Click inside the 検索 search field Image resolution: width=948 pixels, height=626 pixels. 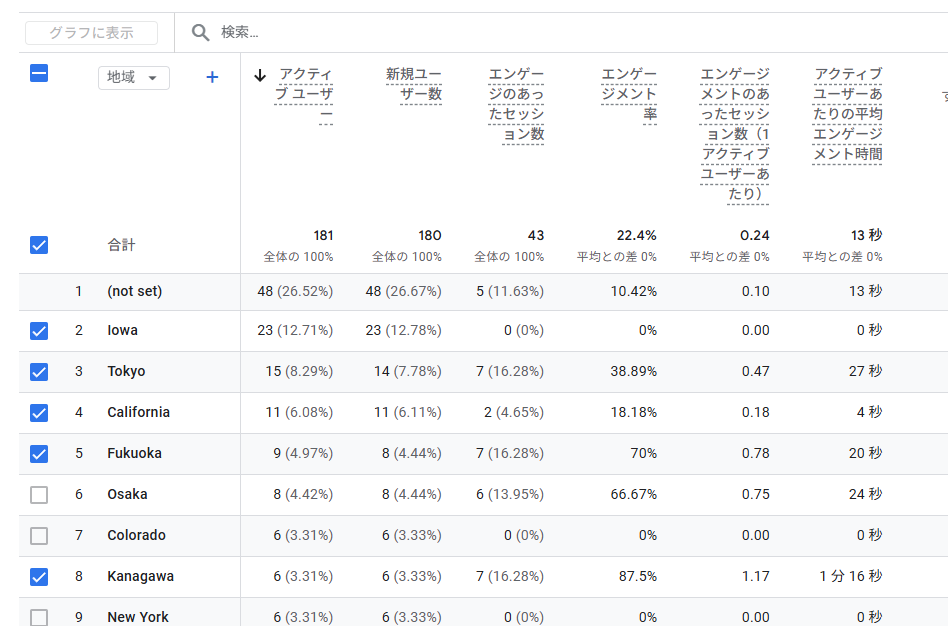pyautogui.click(x=300, y=32)
